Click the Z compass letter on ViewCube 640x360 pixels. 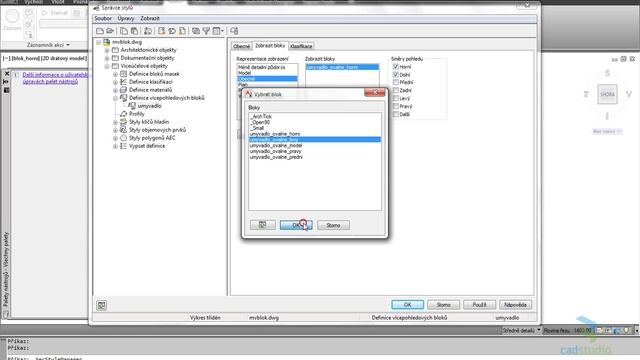coord(586,94)
